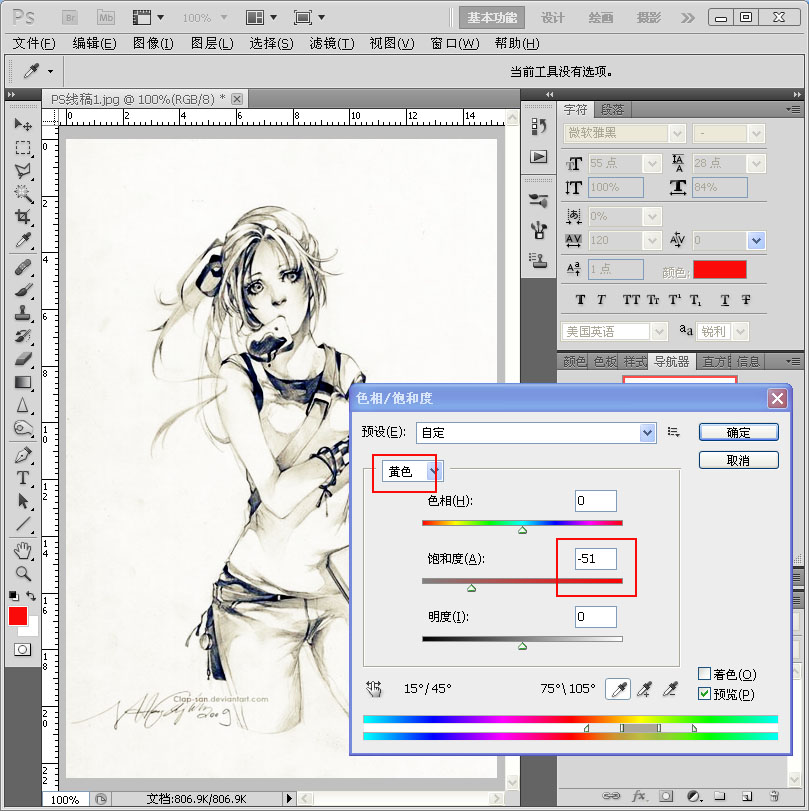This screenshot has height=811, width=809.
Task: Toggle Small Caps text style
Action: [x=653, y=300]
